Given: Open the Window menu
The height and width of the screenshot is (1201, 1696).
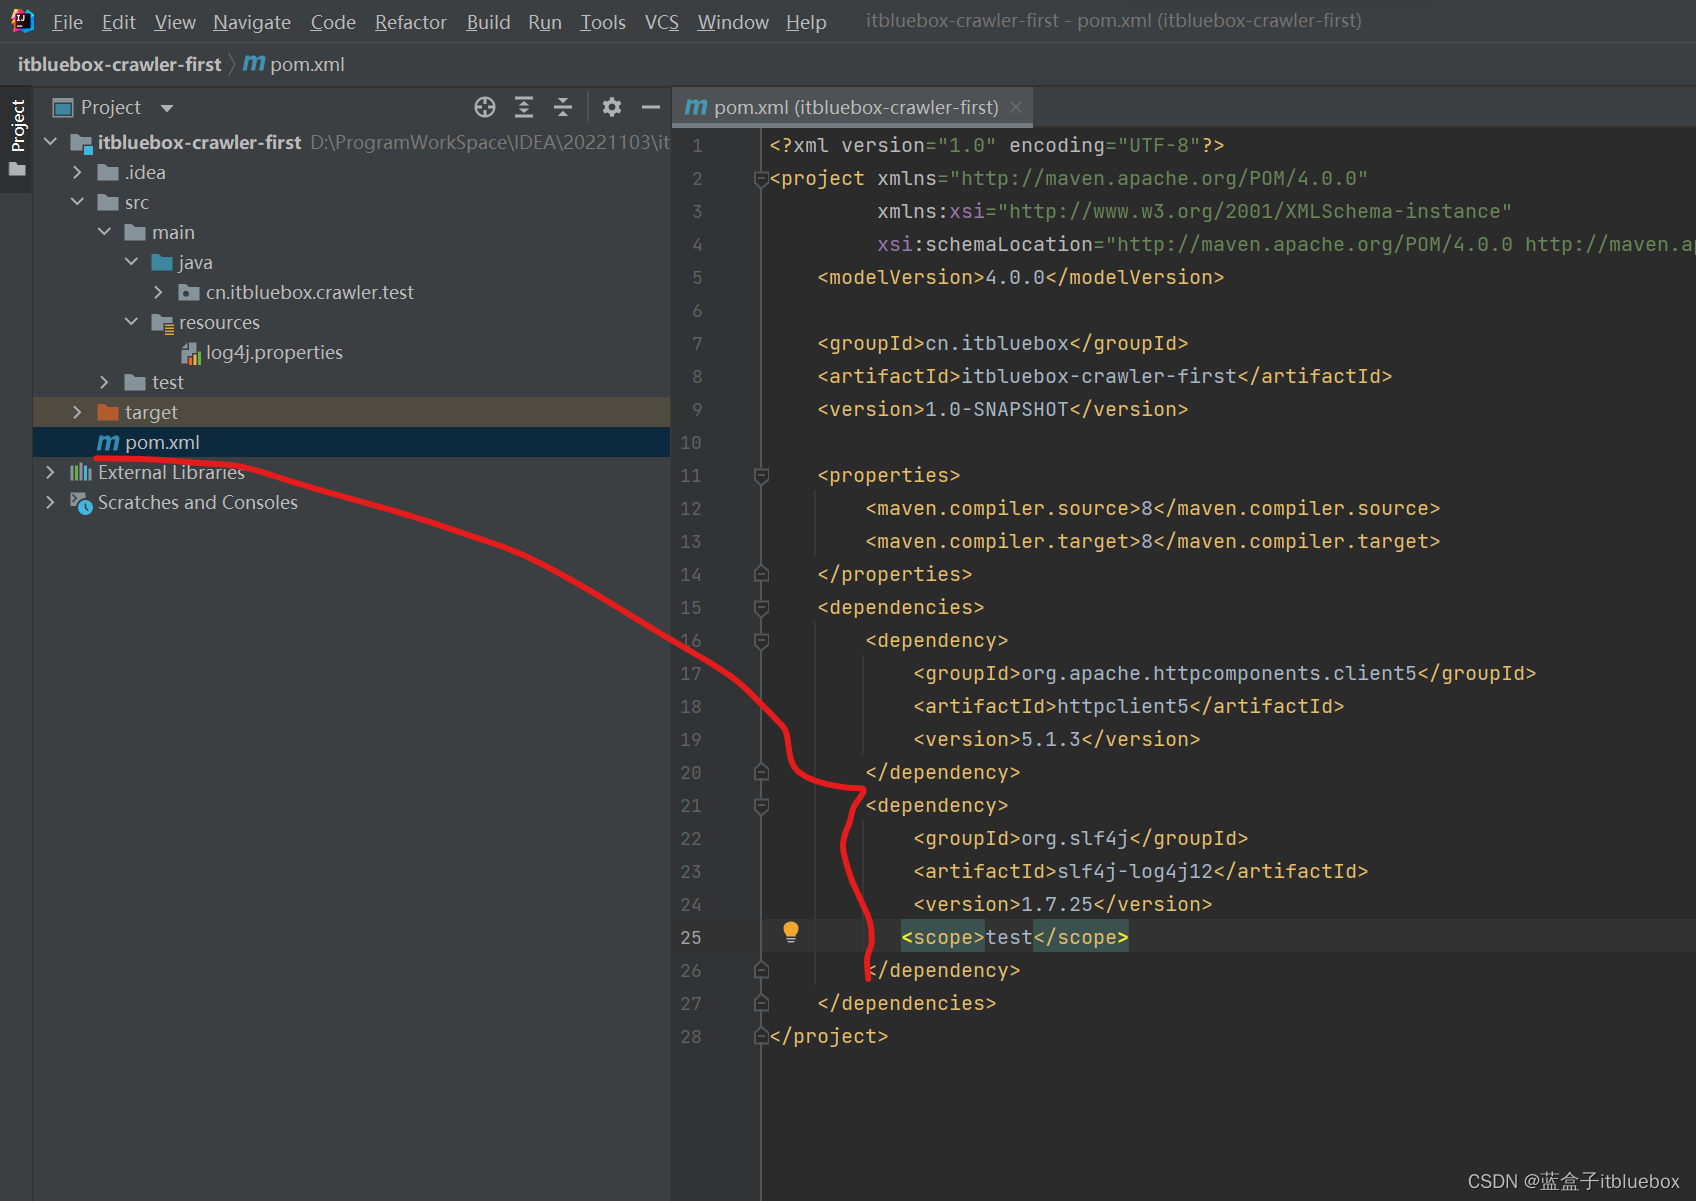Looking at the screenshot, I should pos(733,22).
